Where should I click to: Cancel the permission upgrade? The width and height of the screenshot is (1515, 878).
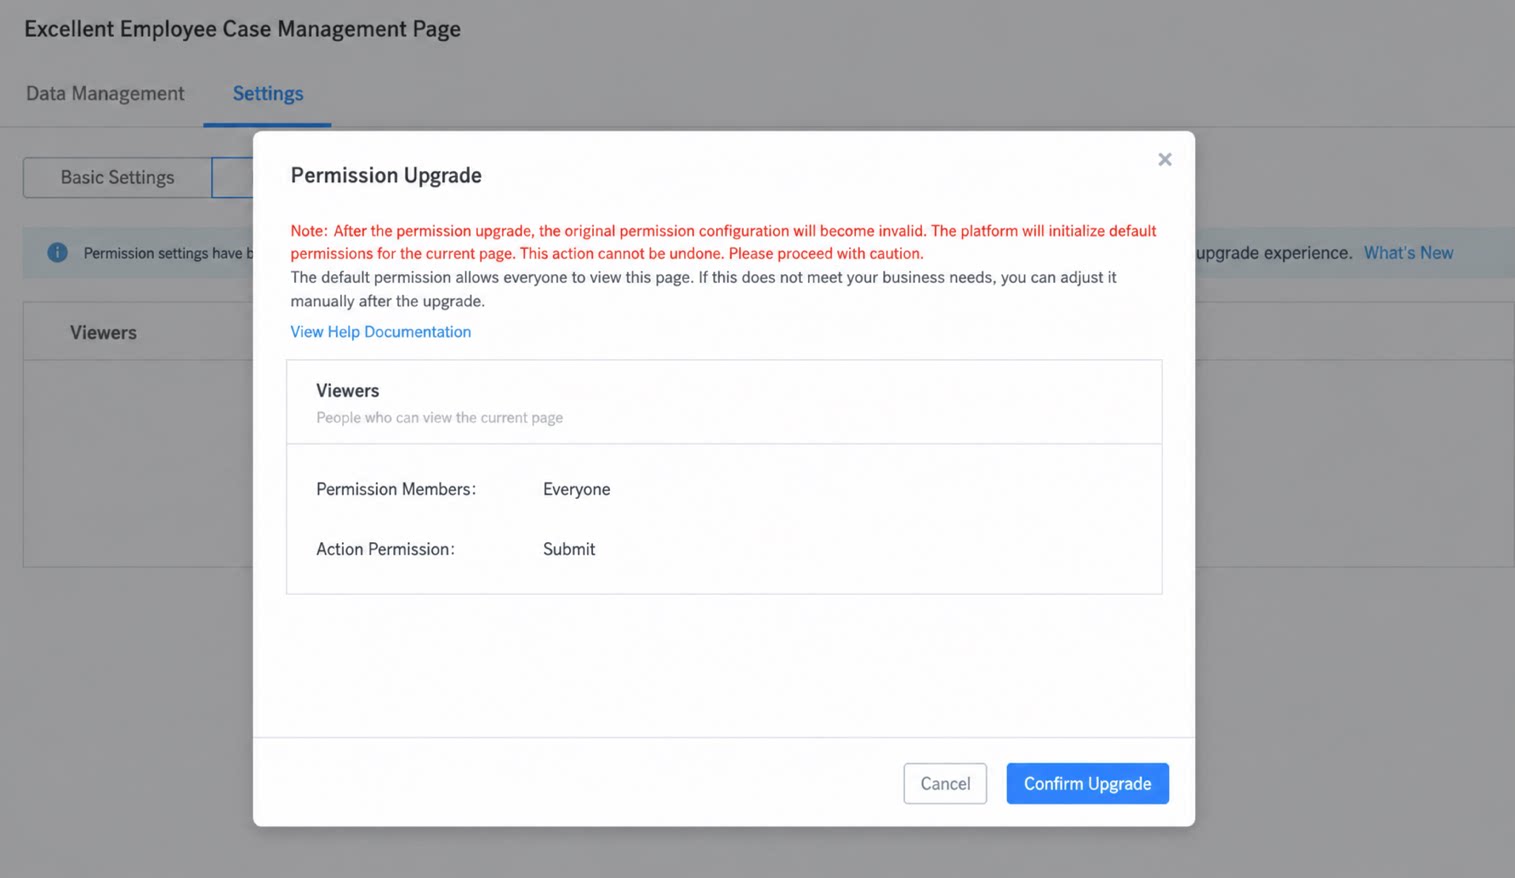(945, 783)
